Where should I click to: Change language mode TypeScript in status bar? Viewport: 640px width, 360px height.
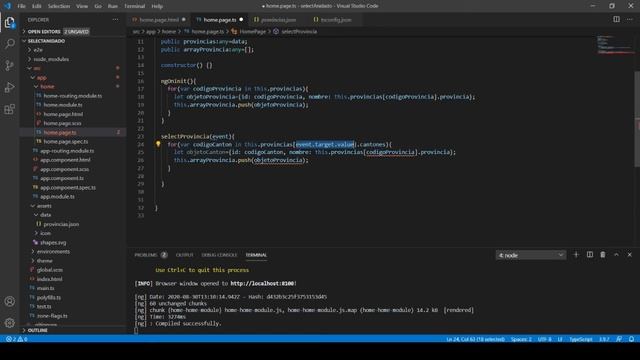(580, 339)
